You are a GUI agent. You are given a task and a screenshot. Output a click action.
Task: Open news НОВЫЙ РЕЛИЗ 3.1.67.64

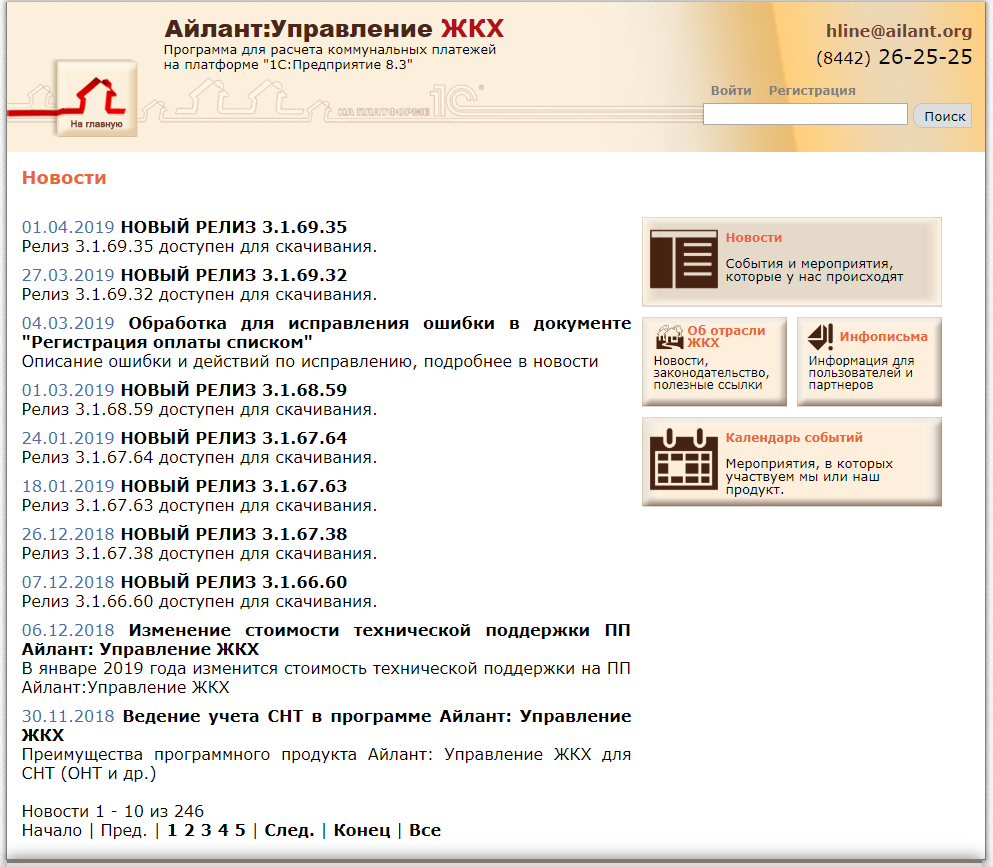[x=234, y=438]
